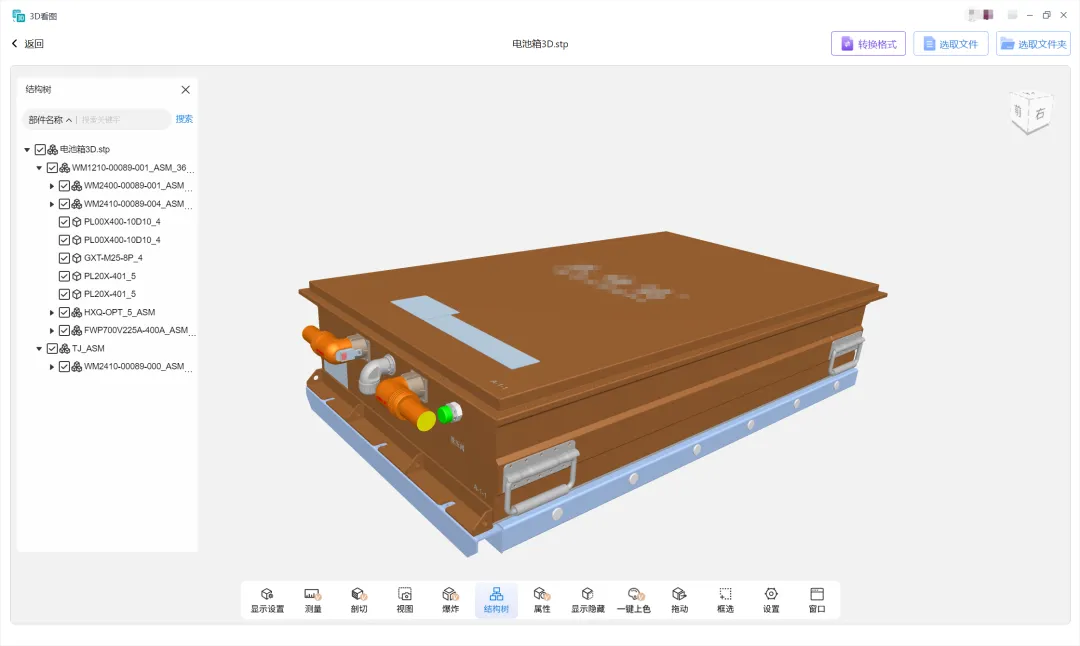Enable the 框选 box select tool
The image size is (1080, 646).
click(725, 600)
